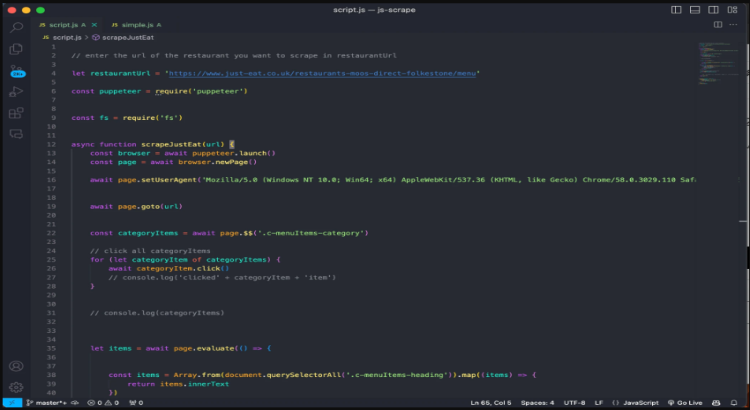Close the script.js tab
Screen dimensions: 750x410
tap(94, 25)
